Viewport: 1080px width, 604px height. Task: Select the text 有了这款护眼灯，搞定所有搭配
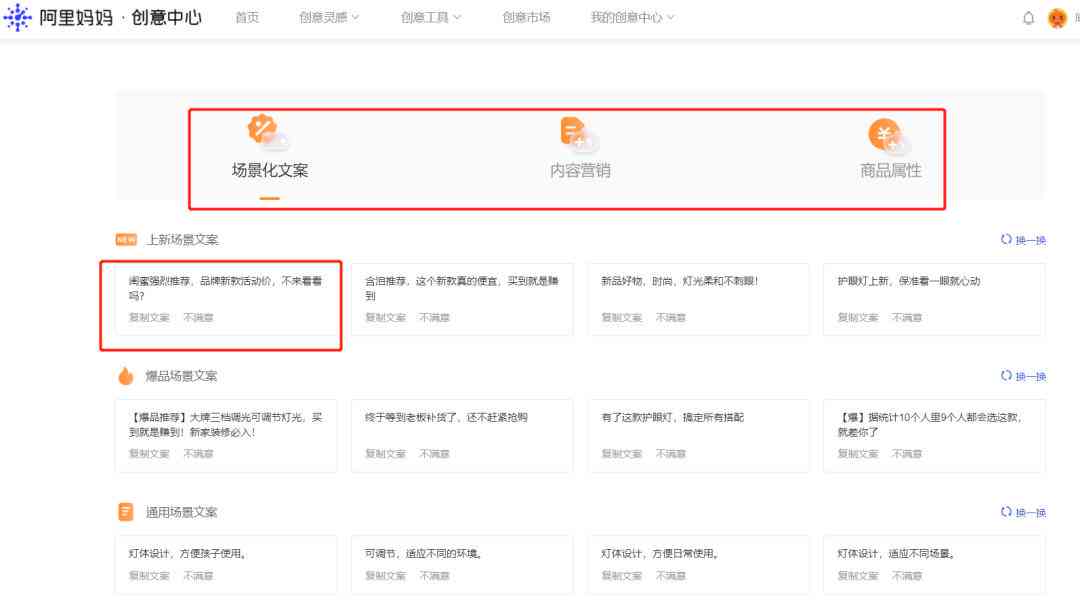tap(672, 417)
